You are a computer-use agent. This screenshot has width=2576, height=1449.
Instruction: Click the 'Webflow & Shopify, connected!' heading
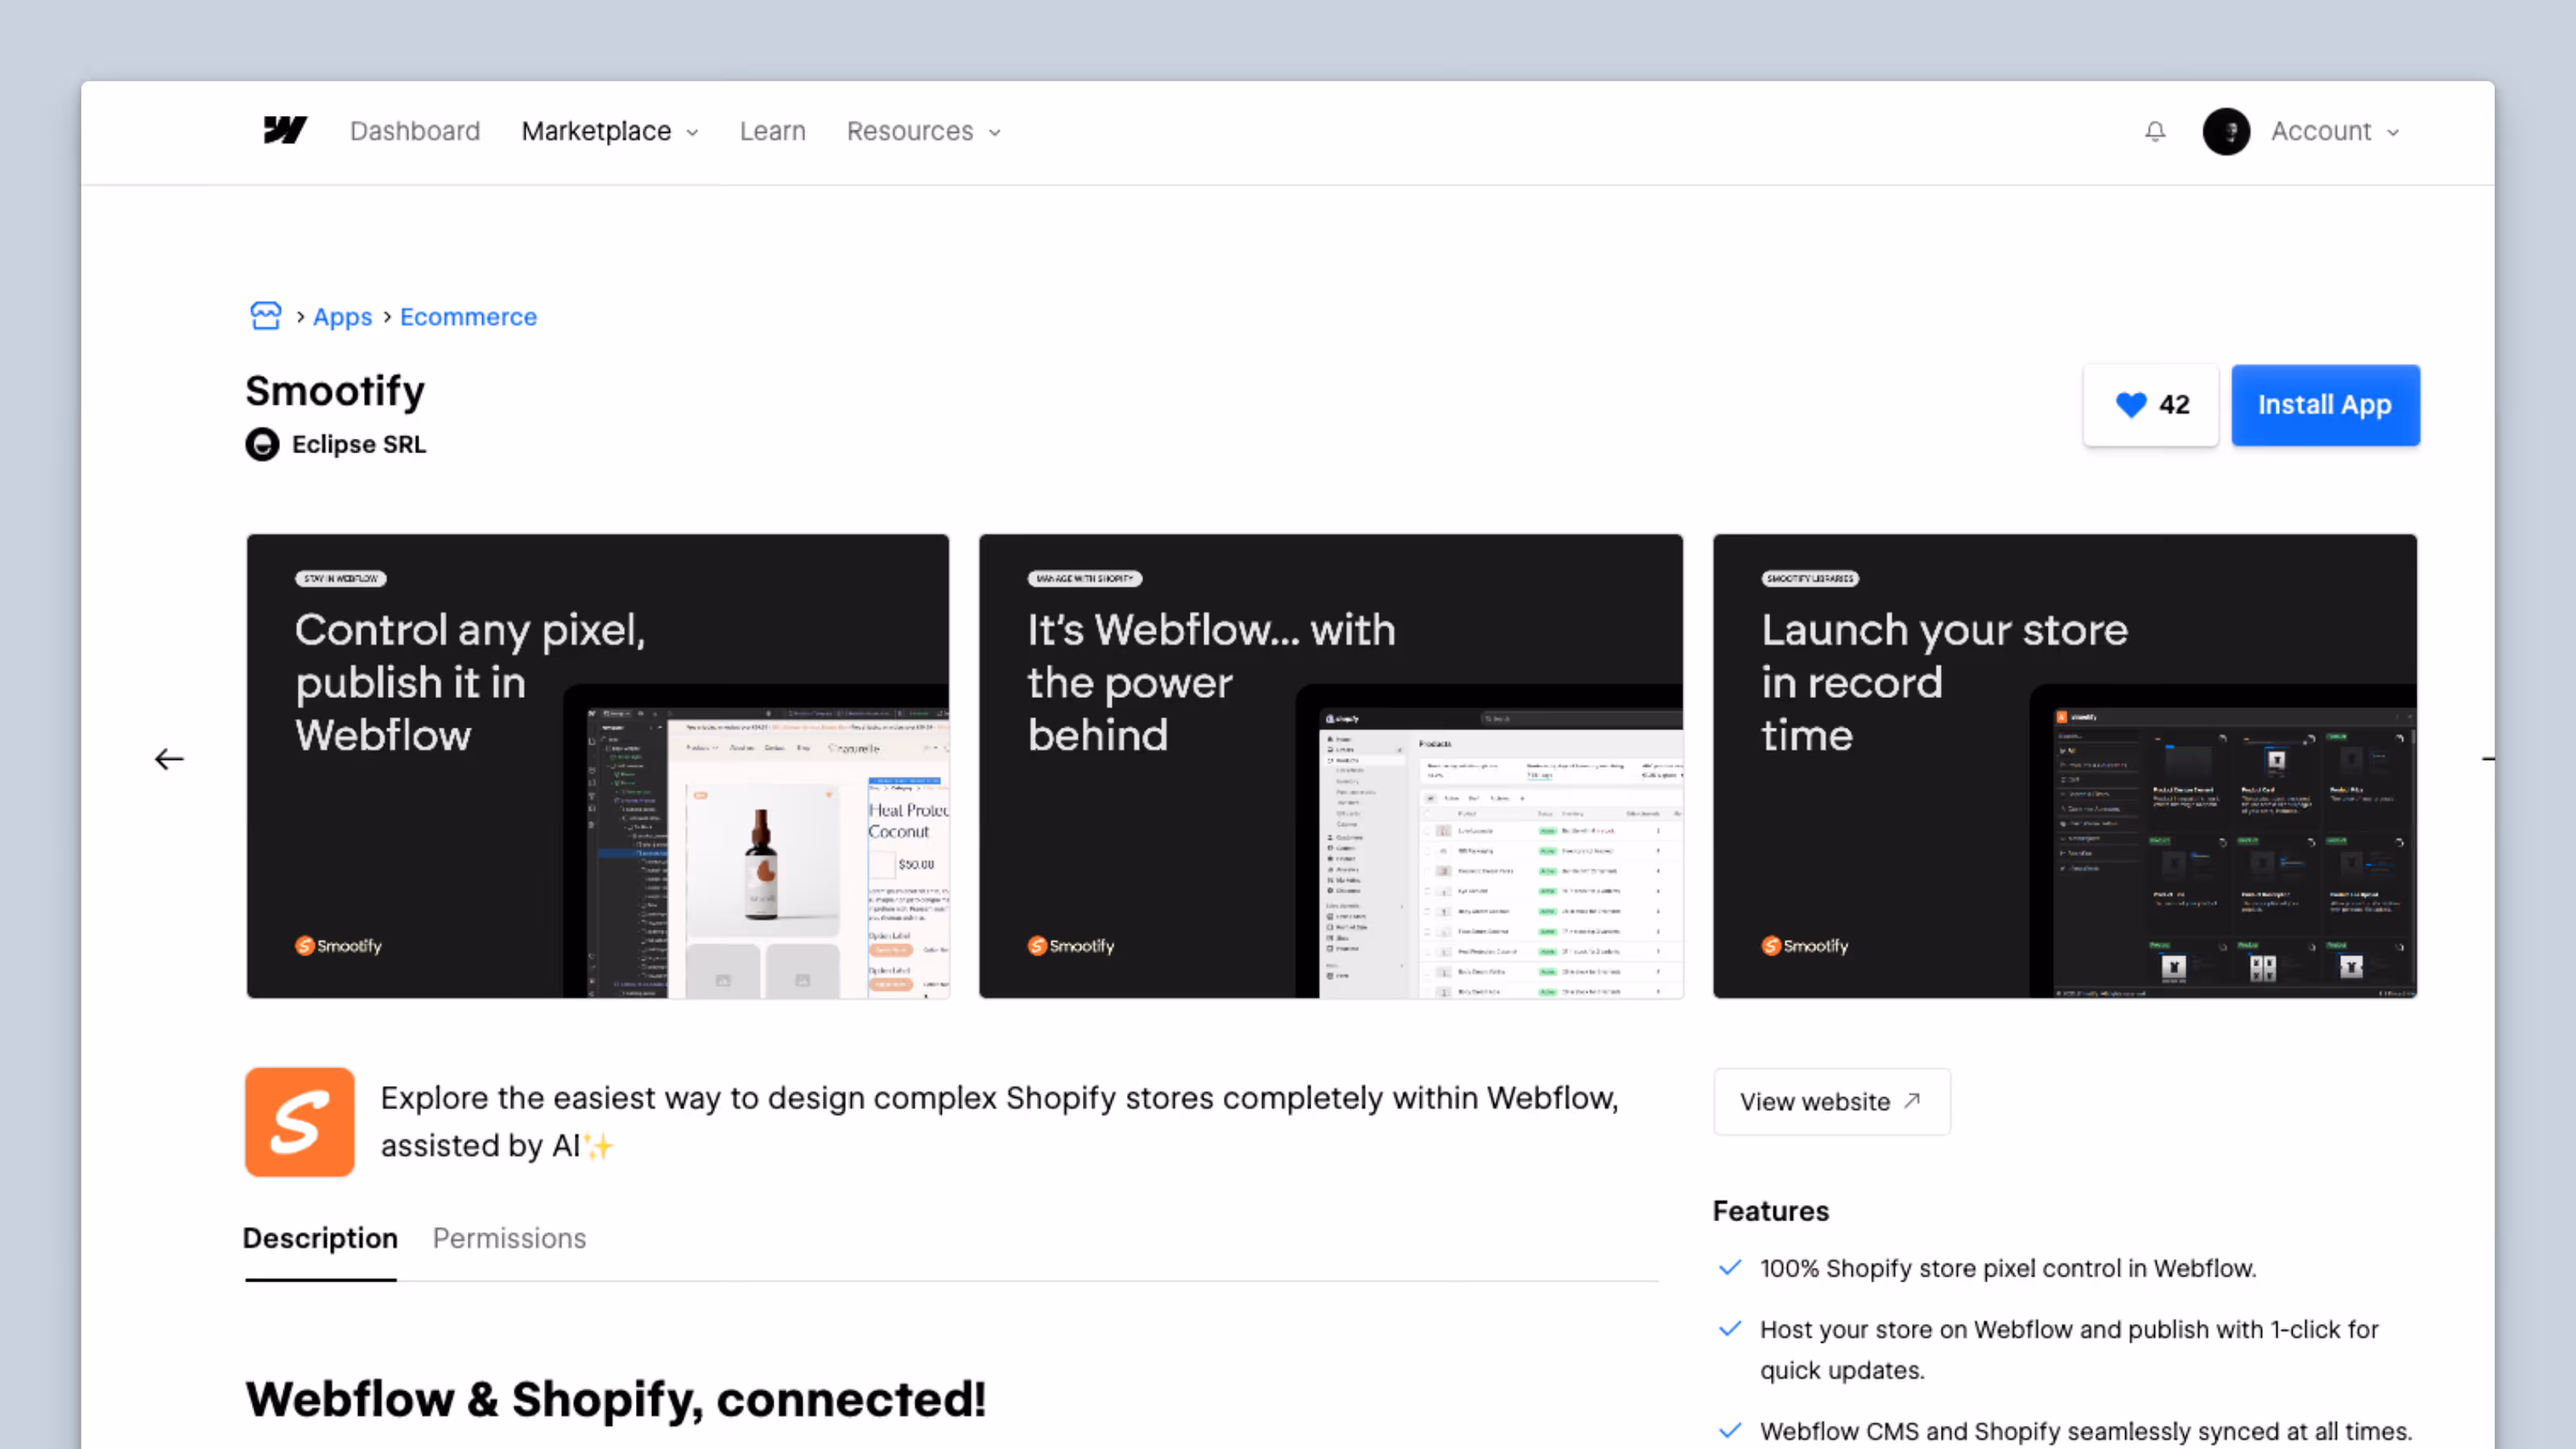coord(616,1398)
